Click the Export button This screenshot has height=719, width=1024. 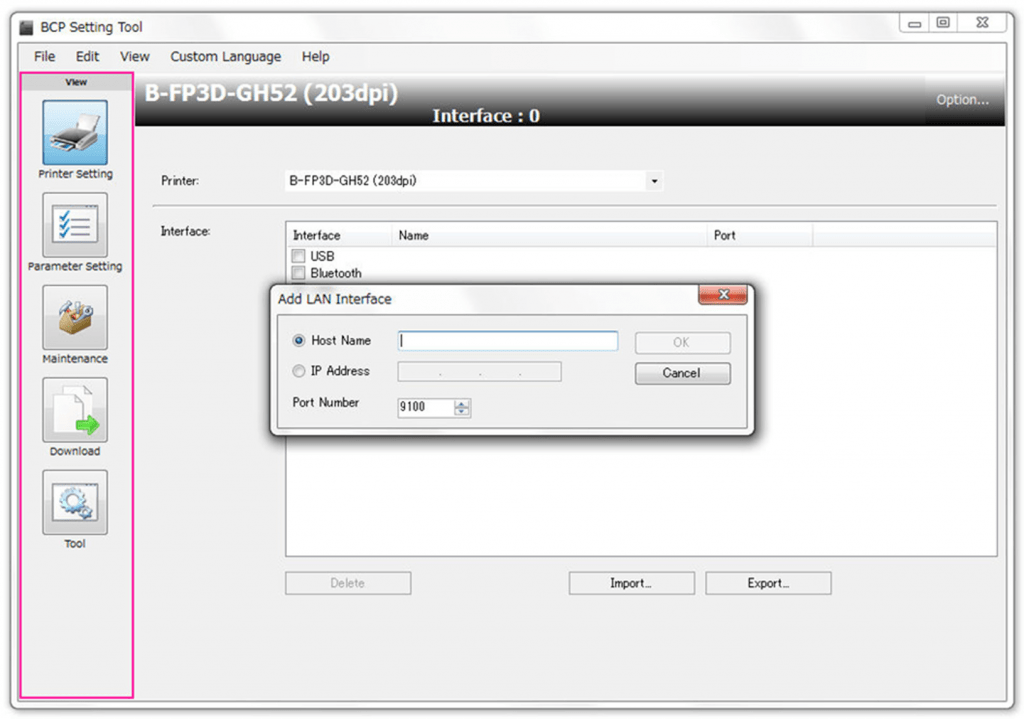tap(768, 583)
